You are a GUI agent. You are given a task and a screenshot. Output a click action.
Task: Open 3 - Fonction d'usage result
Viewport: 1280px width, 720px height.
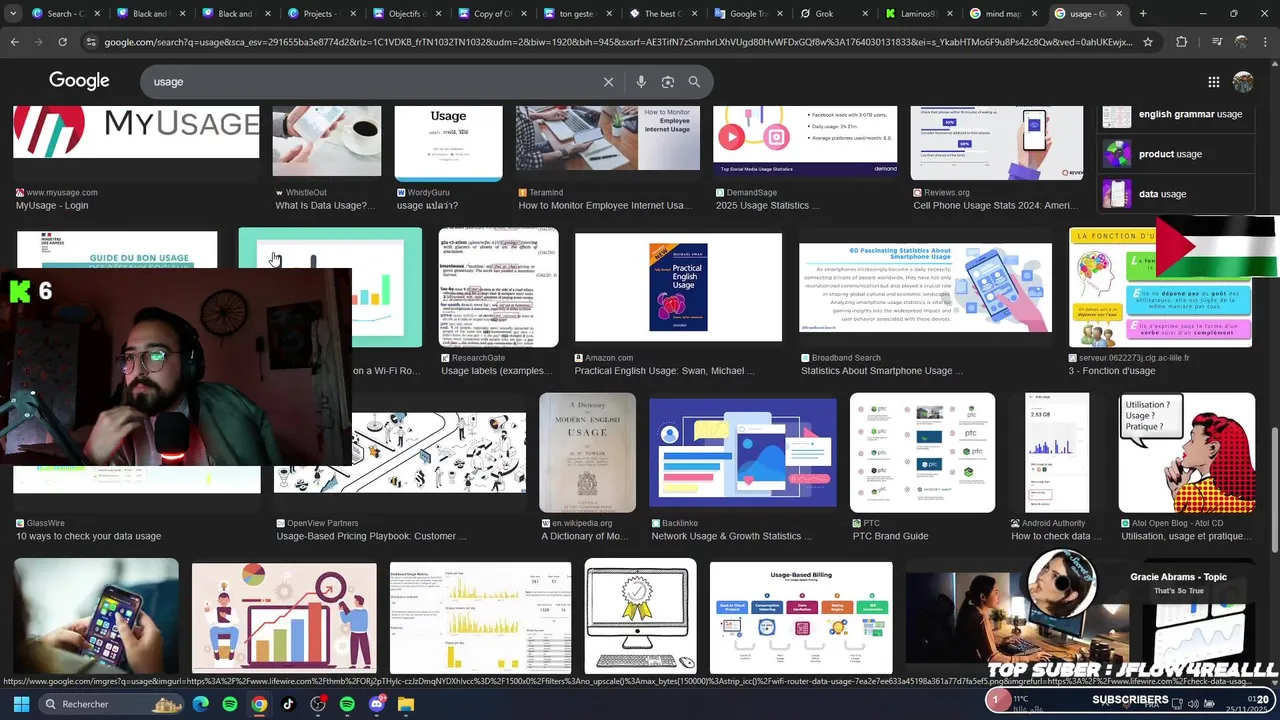pos(1111,370)
